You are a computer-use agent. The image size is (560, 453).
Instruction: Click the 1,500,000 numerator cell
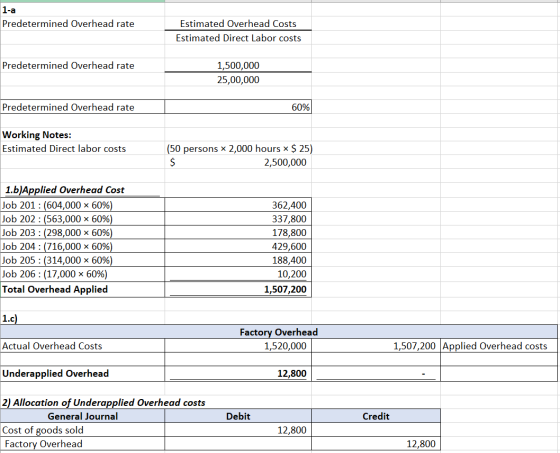[x=238, y=65]
